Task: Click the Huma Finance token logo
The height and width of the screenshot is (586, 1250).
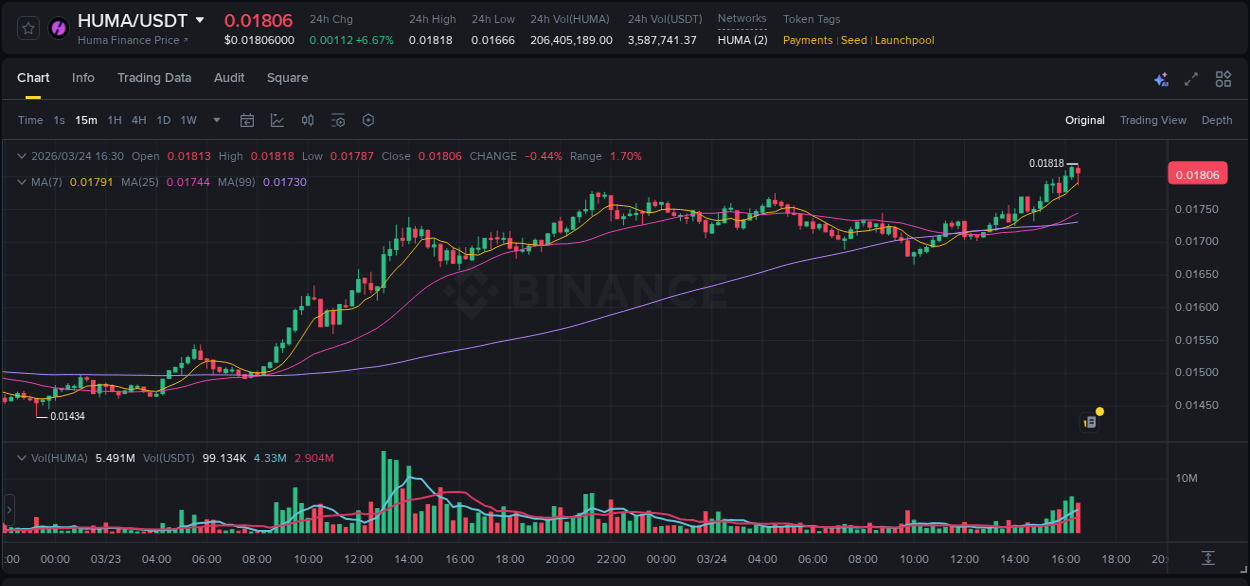Action: (x=59, y=28)
